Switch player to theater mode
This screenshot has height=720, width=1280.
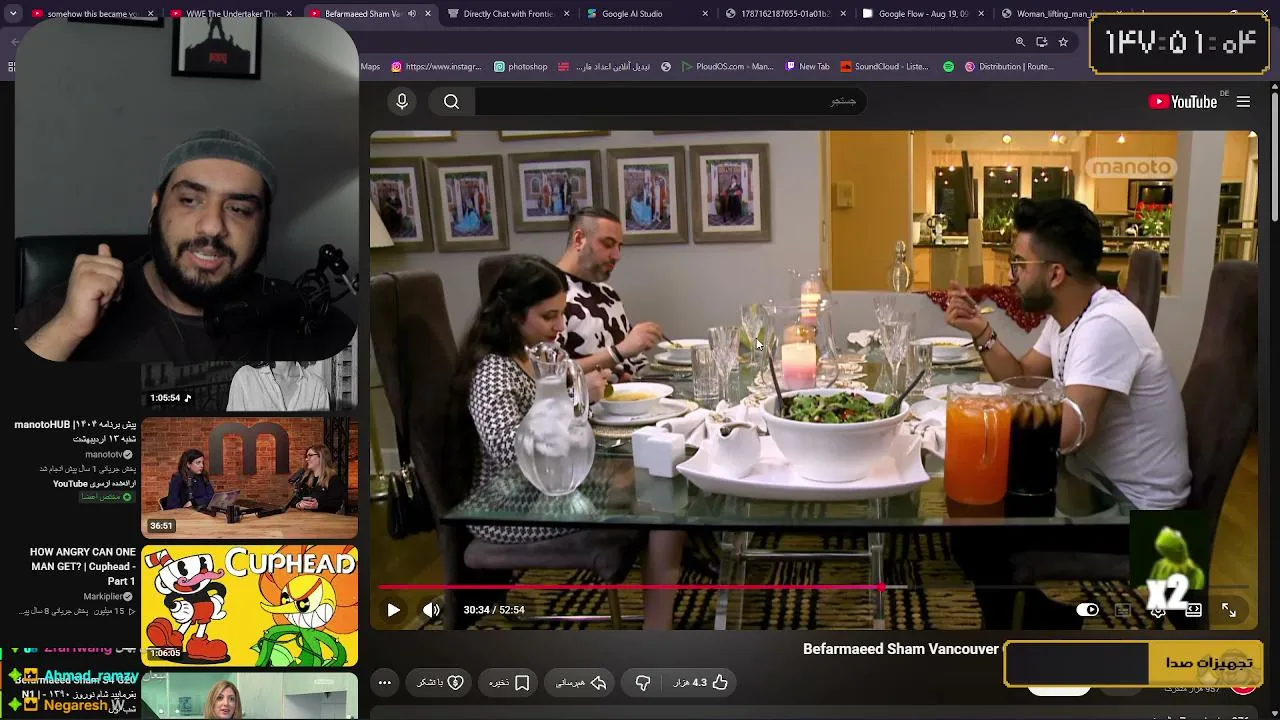click(x=1193, y=610)
